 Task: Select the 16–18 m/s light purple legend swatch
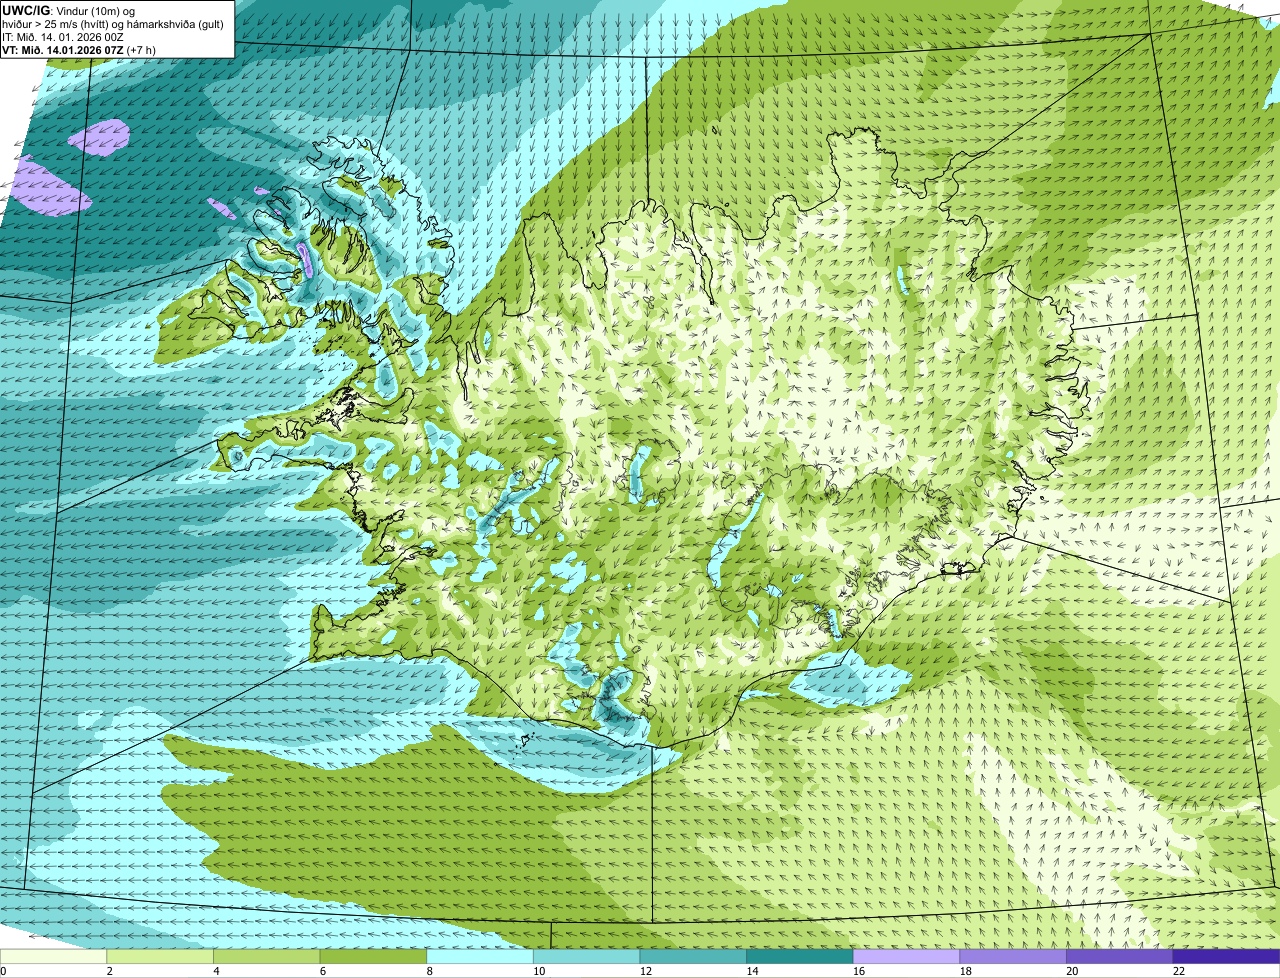coord(906,957)
